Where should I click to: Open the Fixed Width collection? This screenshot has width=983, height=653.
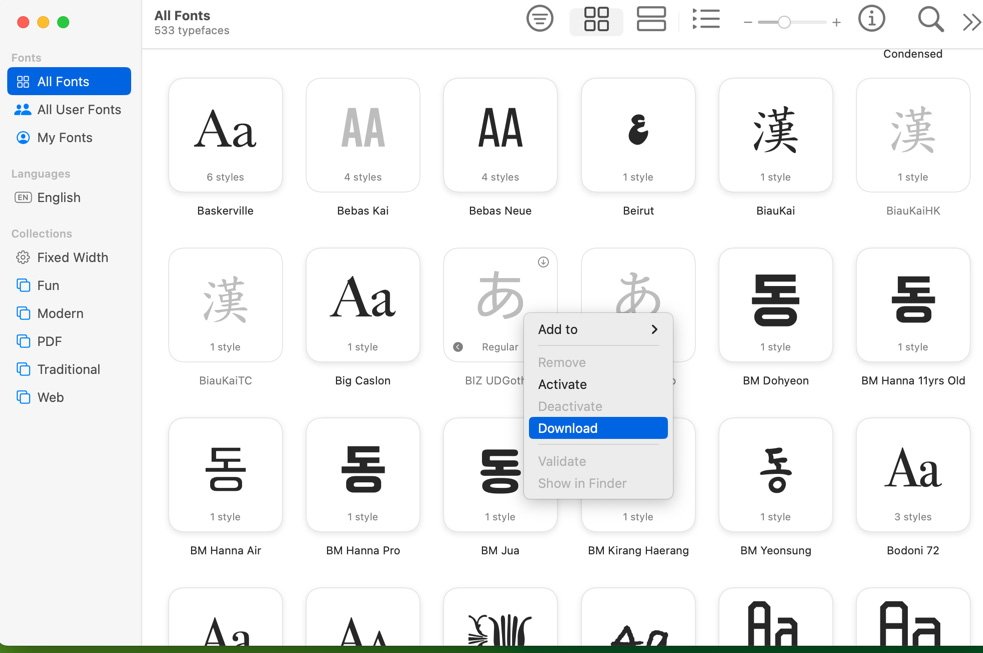tap(72, 257)
